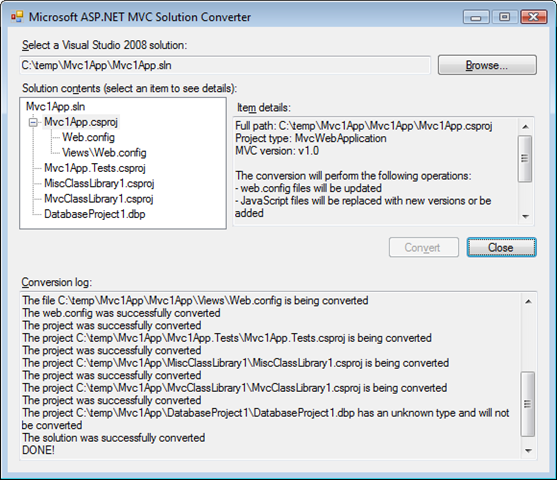Click the solution path text field
Screen dimensions: 557x480
[225, 65]
